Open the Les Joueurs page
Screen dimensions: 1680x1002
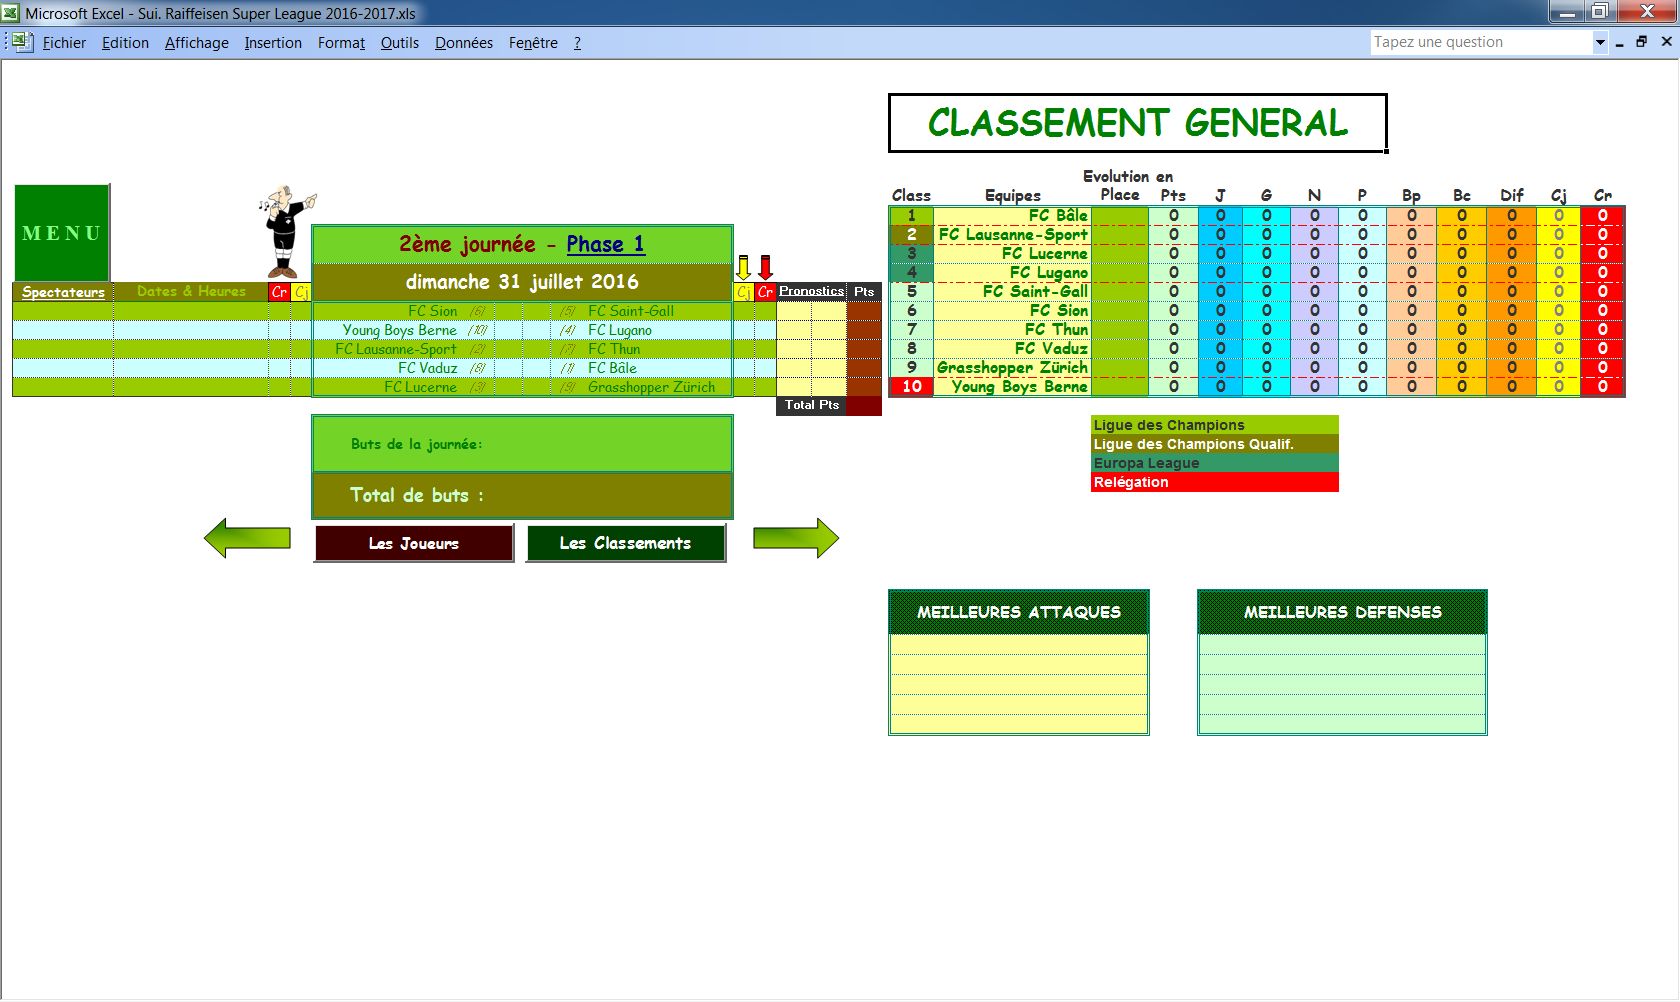coord(414,543)
